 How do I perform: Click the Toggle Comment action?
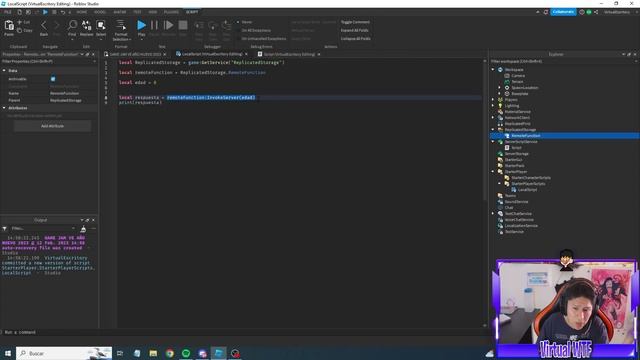[x=355, y=22]
